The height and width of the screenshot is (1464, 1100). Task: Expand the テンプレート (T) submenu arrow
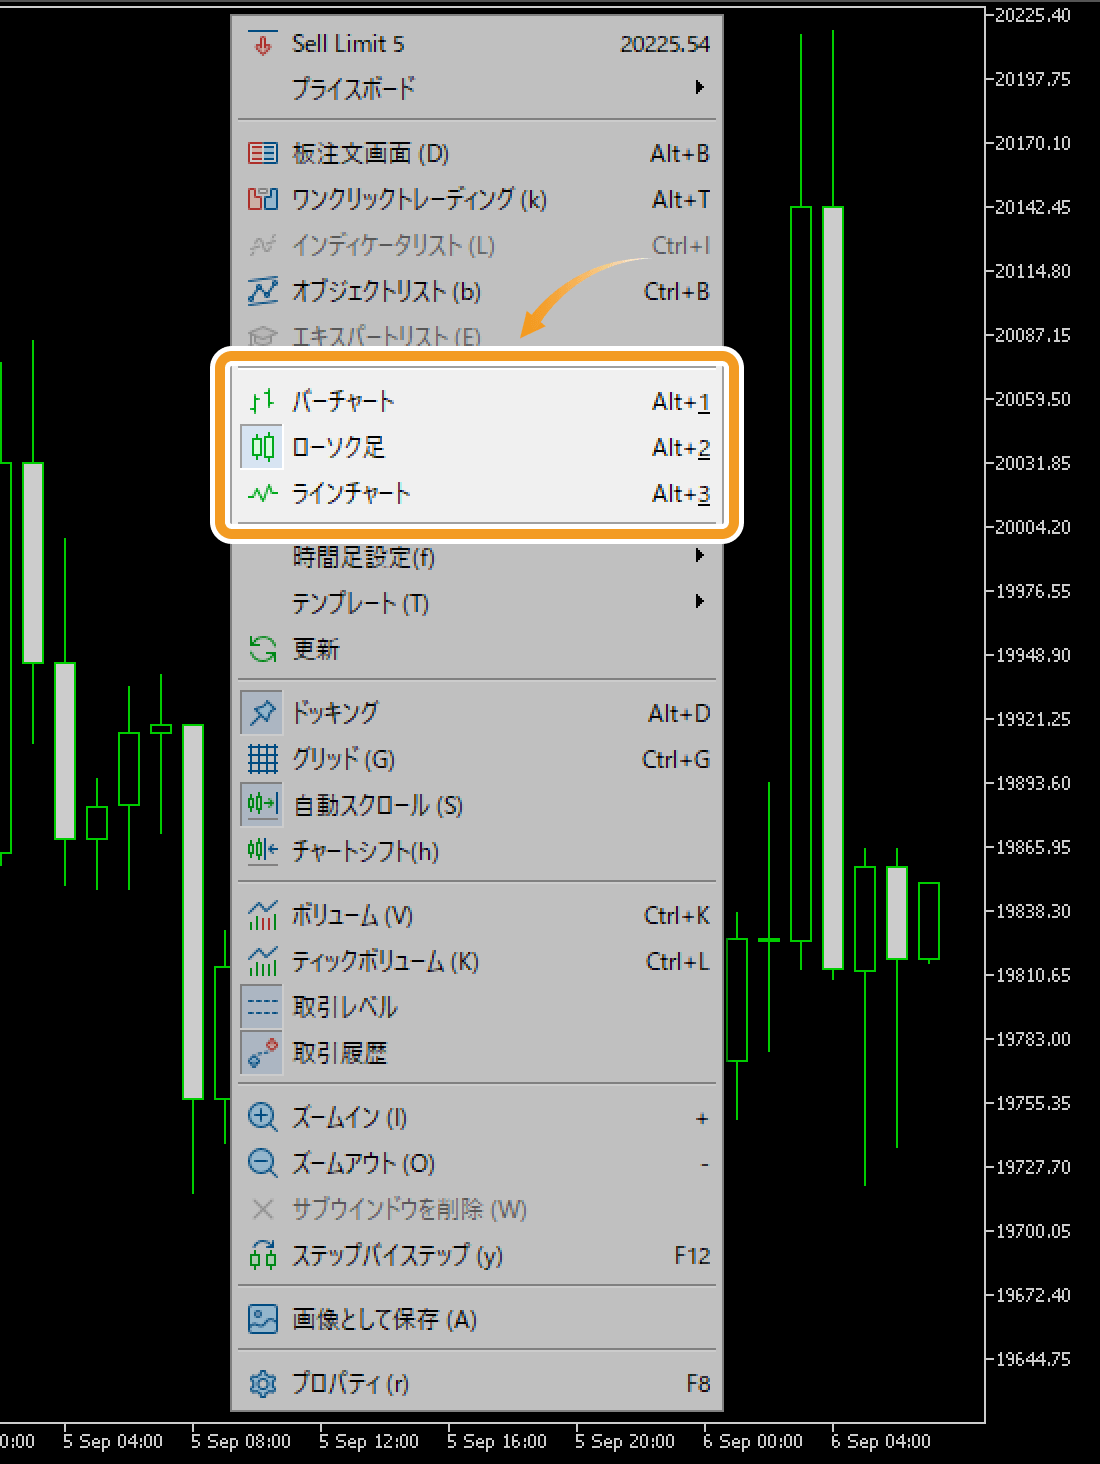tap(700, 601)
